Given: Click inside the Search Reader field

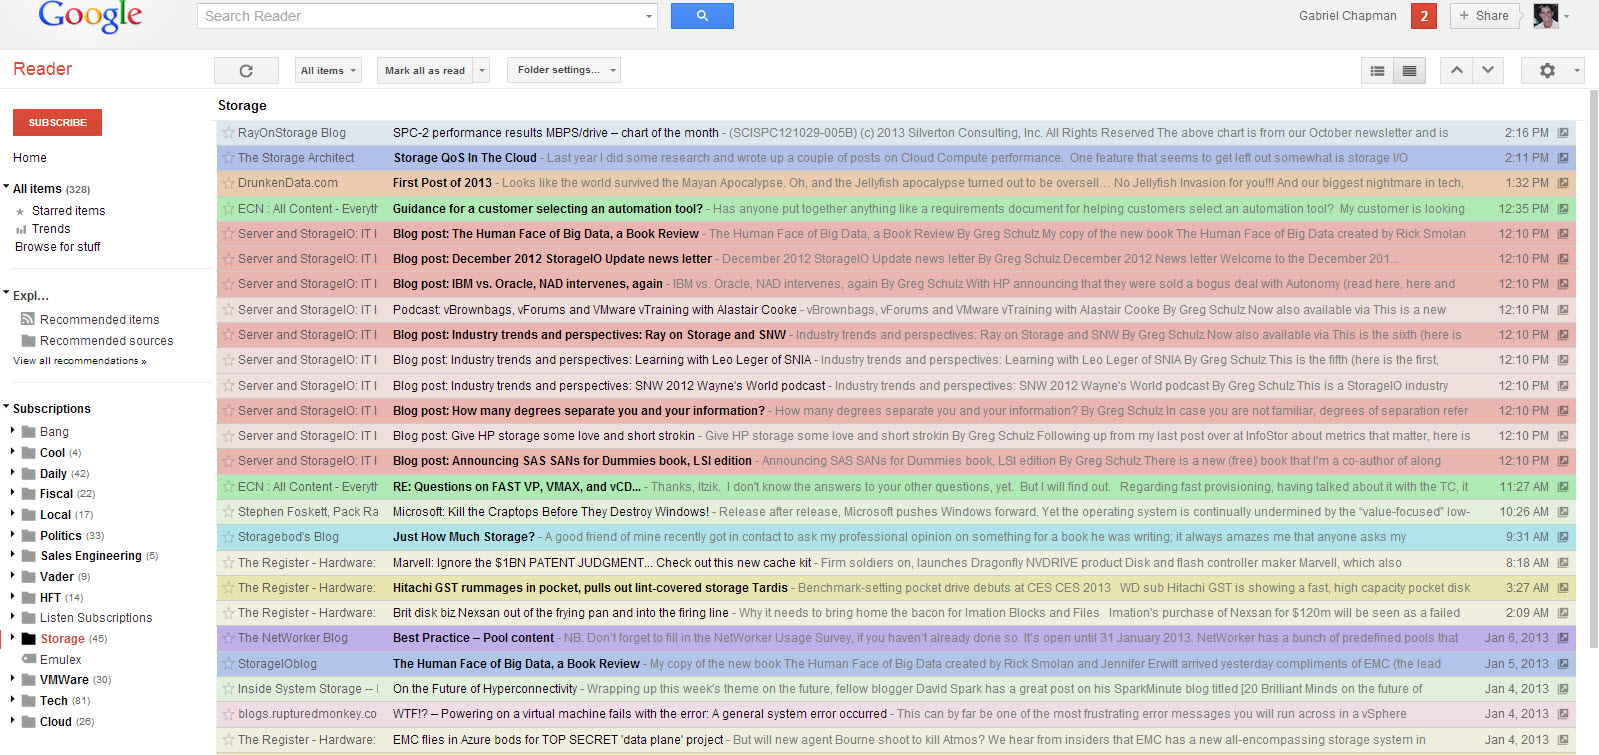Looking at the screenshot, I should click(421, 16).
